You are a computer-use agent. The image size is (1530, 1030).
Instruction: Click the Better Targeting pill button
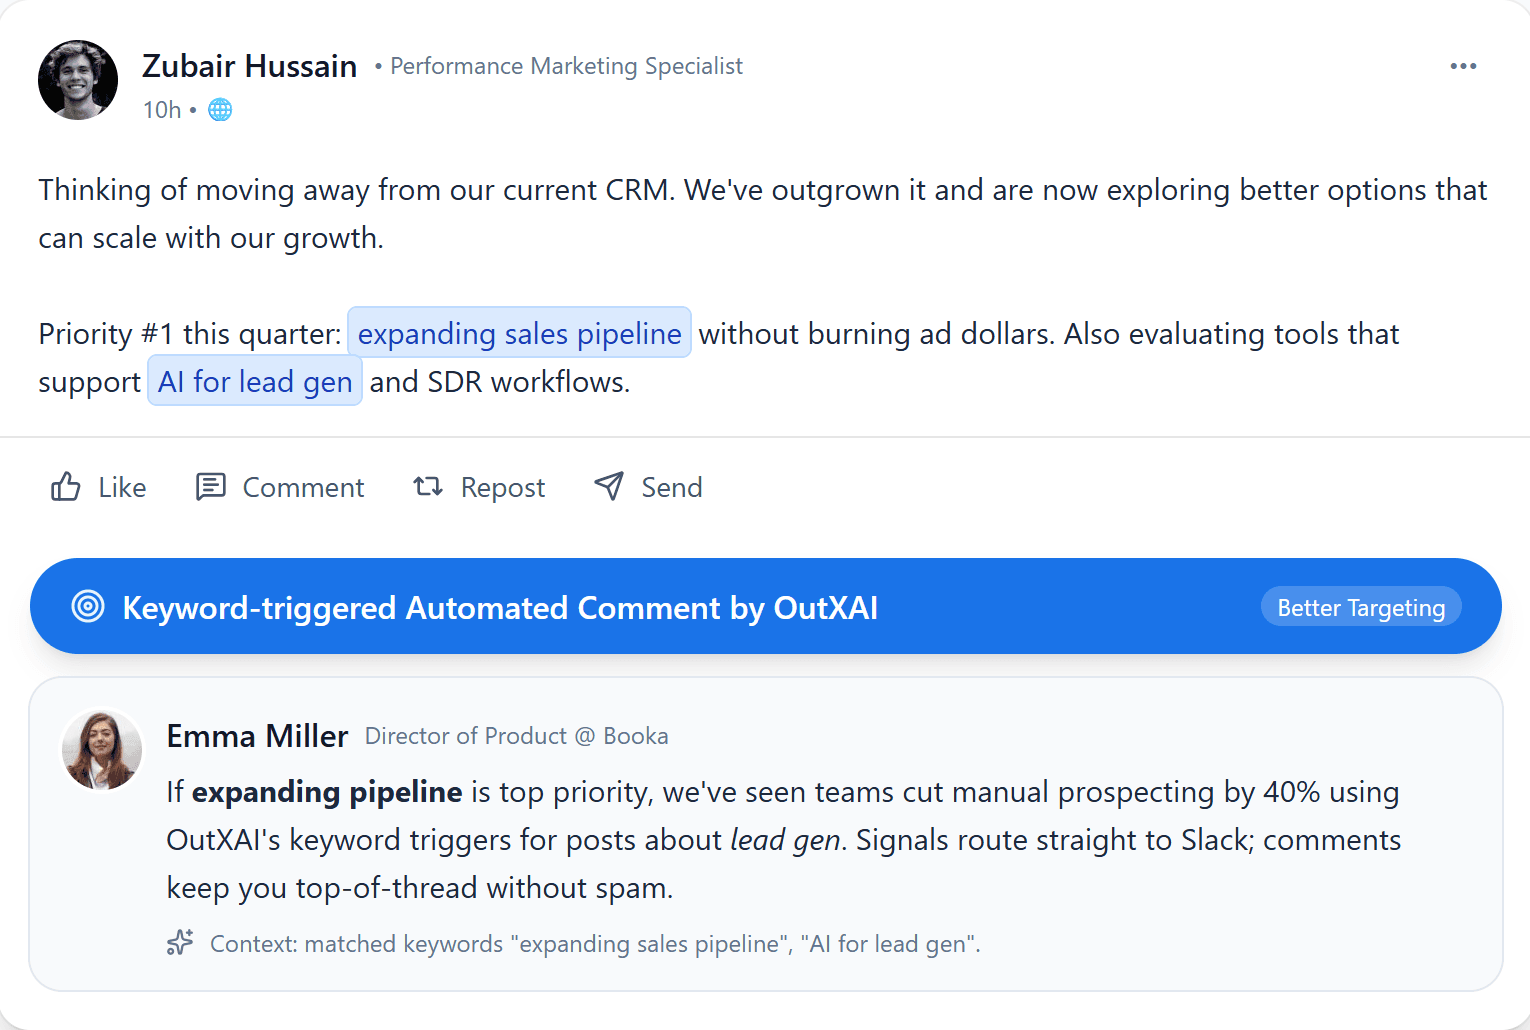pyautogui.click(x=1360, y=606)
